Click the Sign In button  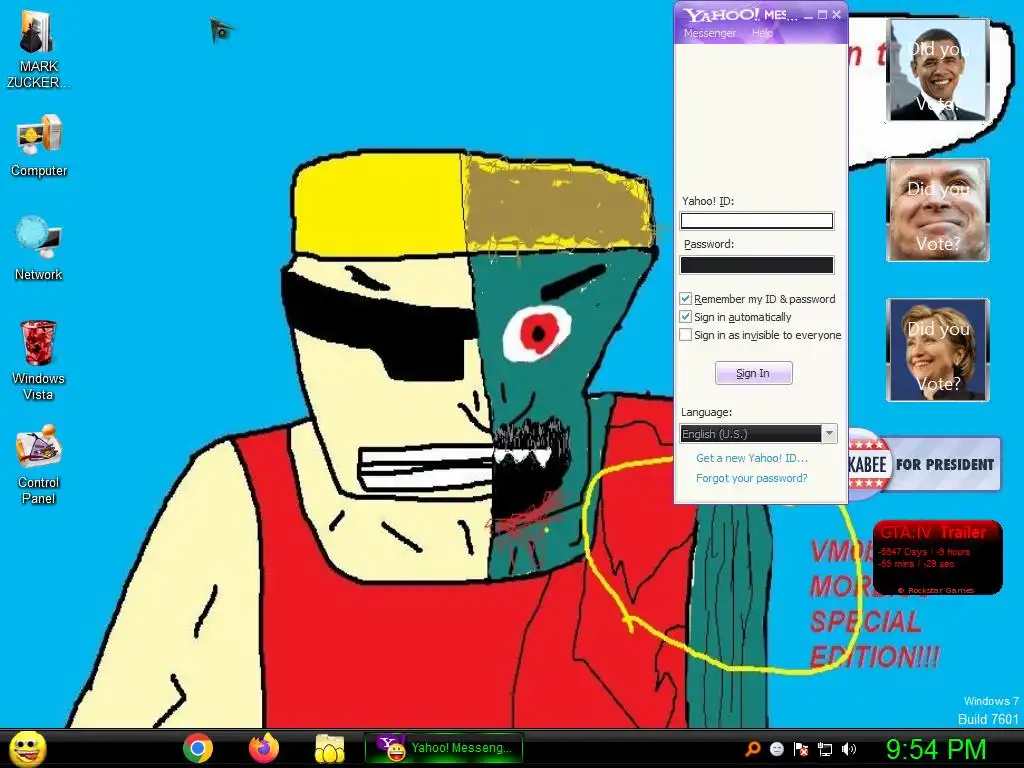754,373
